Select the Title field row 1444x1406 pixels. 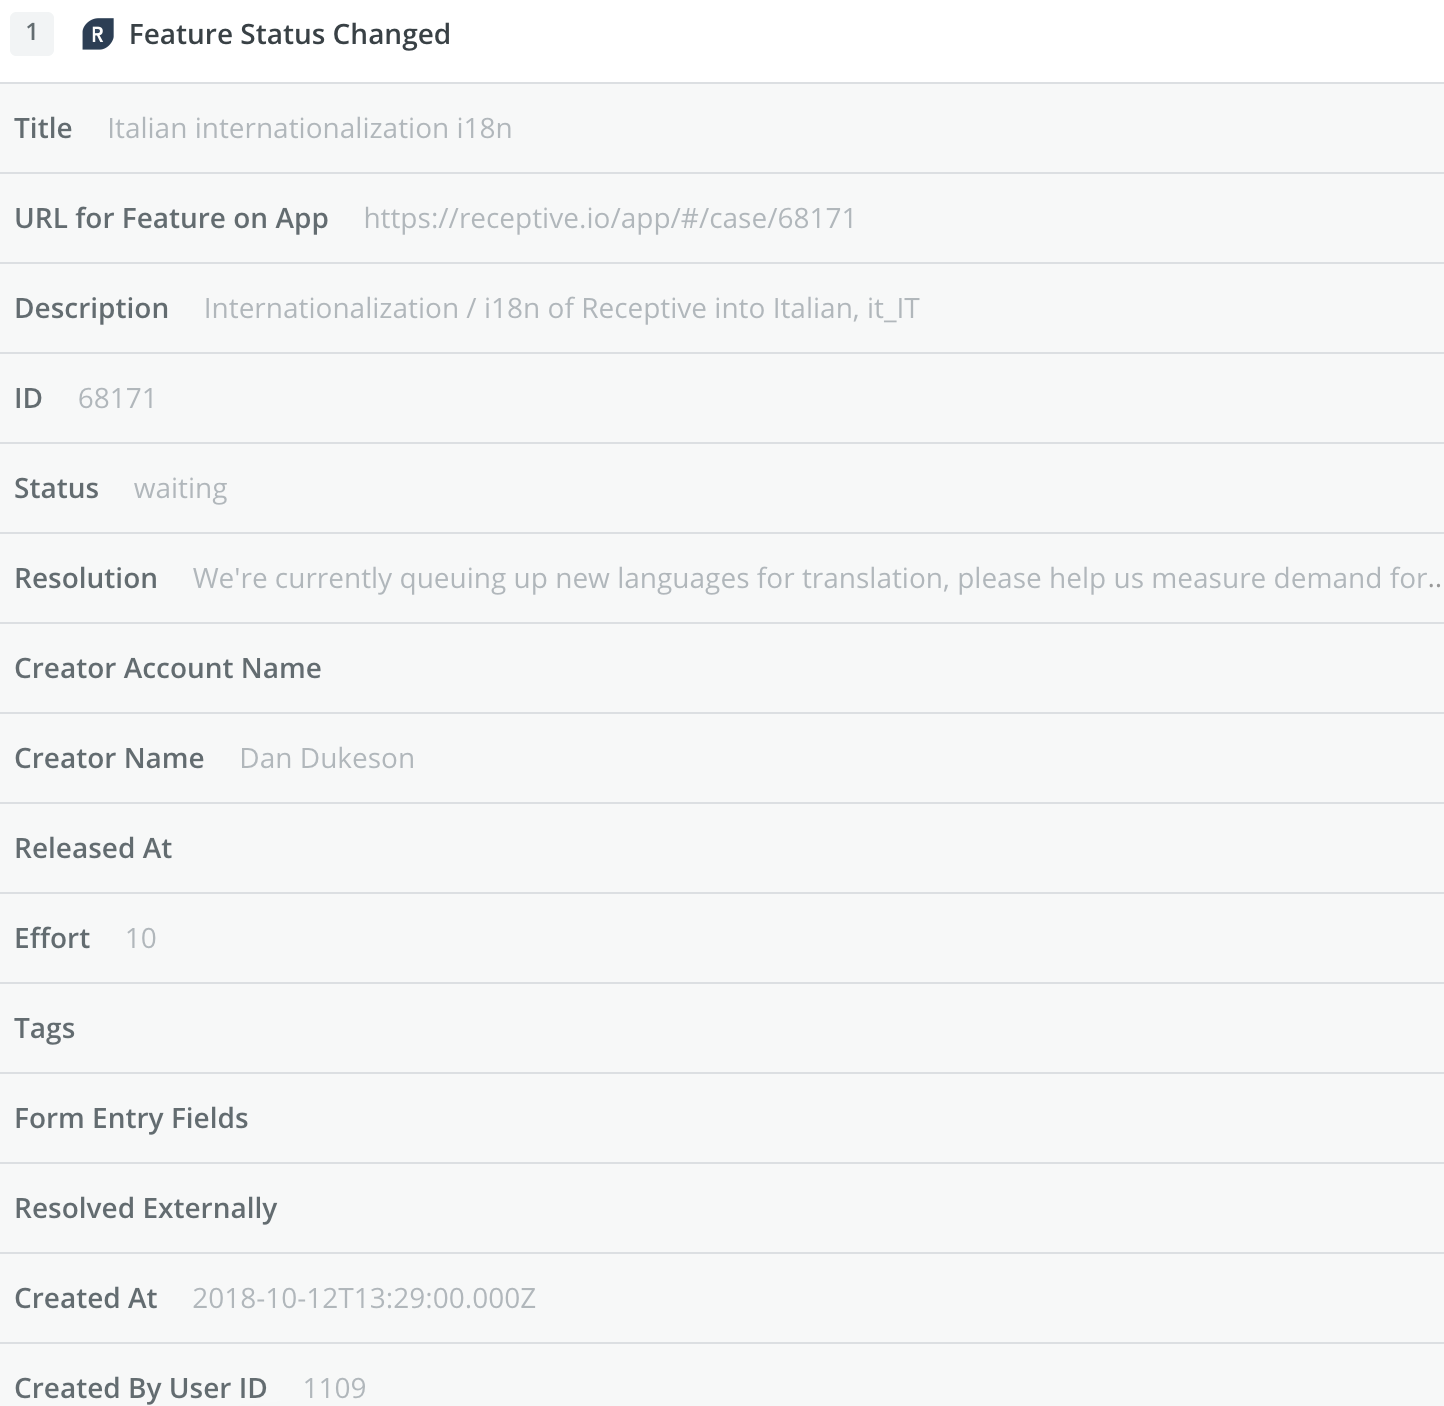point(722,128)
